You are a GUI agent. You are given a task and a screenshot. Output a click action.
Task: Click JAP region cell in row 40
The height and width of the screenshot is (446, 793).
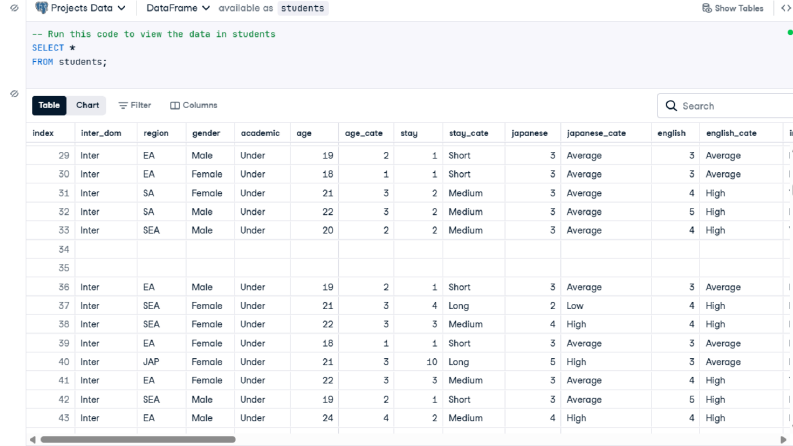(162, 362)
